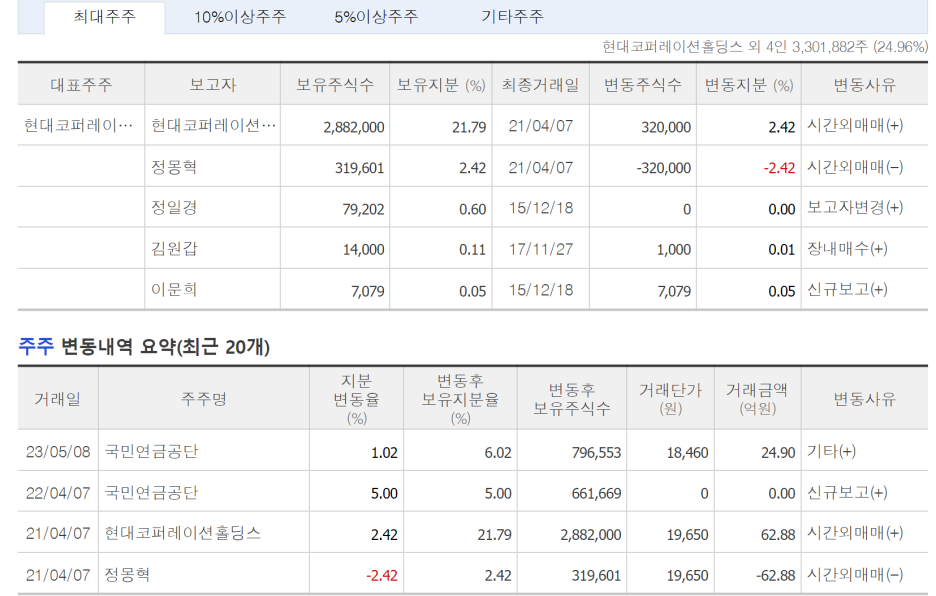Click the holdings value 14,000
The image size is (936, 596).
pos(364,250)
